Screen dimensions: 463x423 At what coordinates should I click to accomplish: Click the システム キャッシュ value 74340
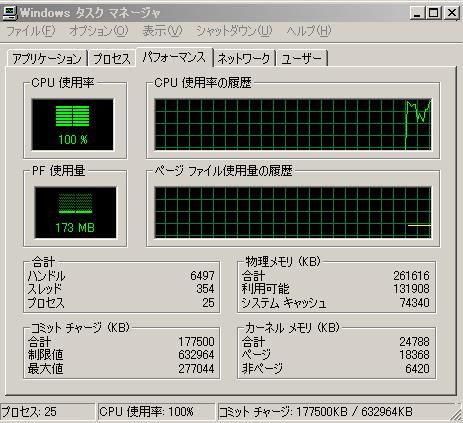click(x=414, y=303)
